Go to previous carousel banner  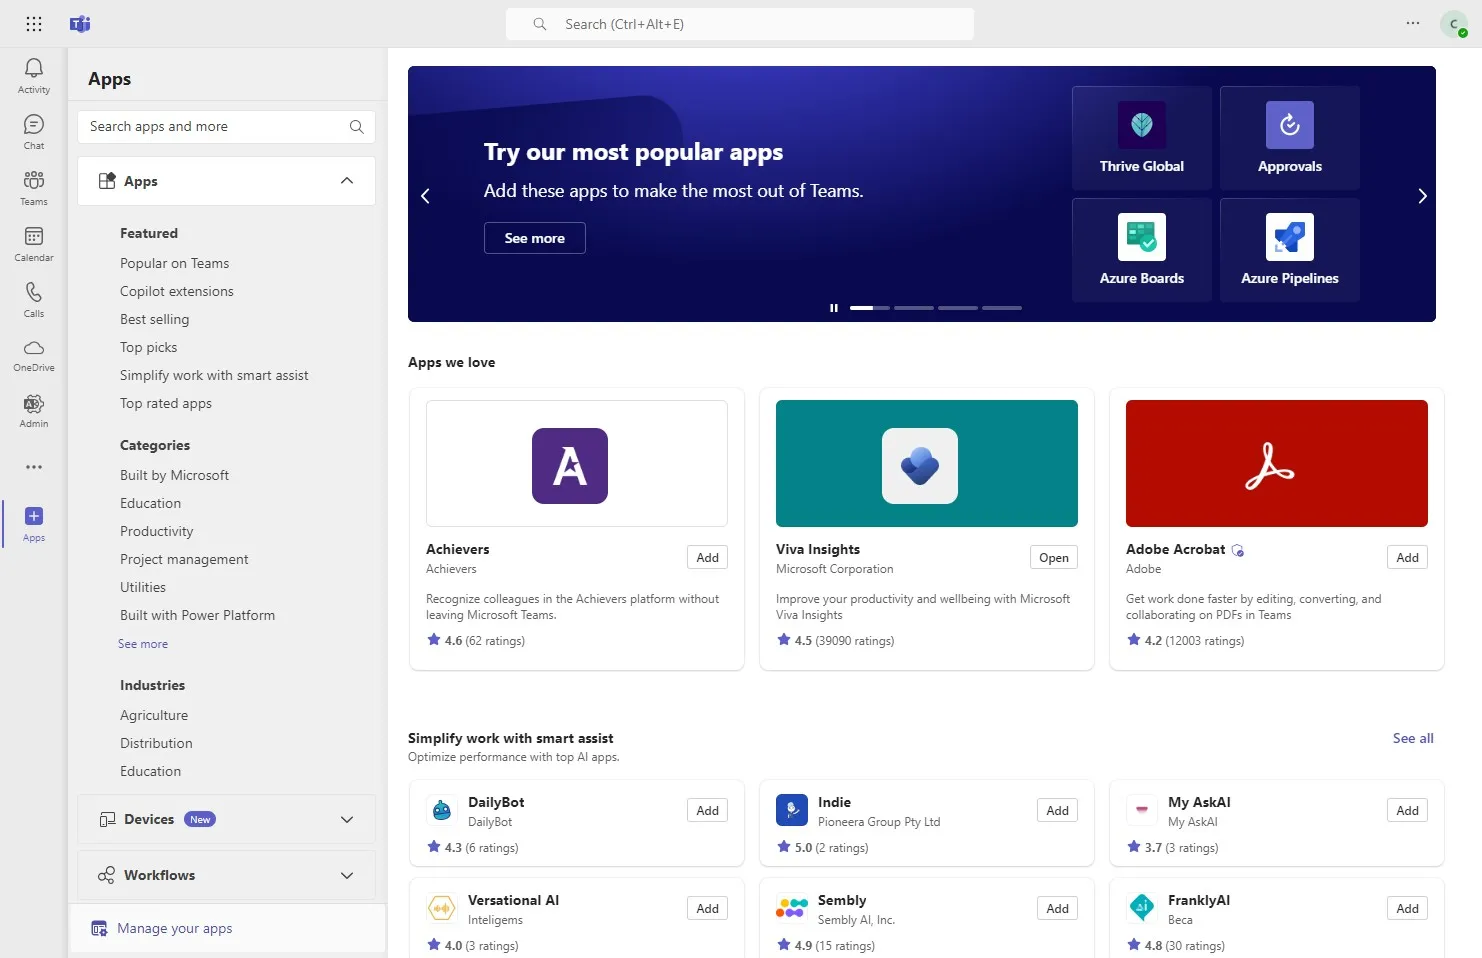click(425, 196)
